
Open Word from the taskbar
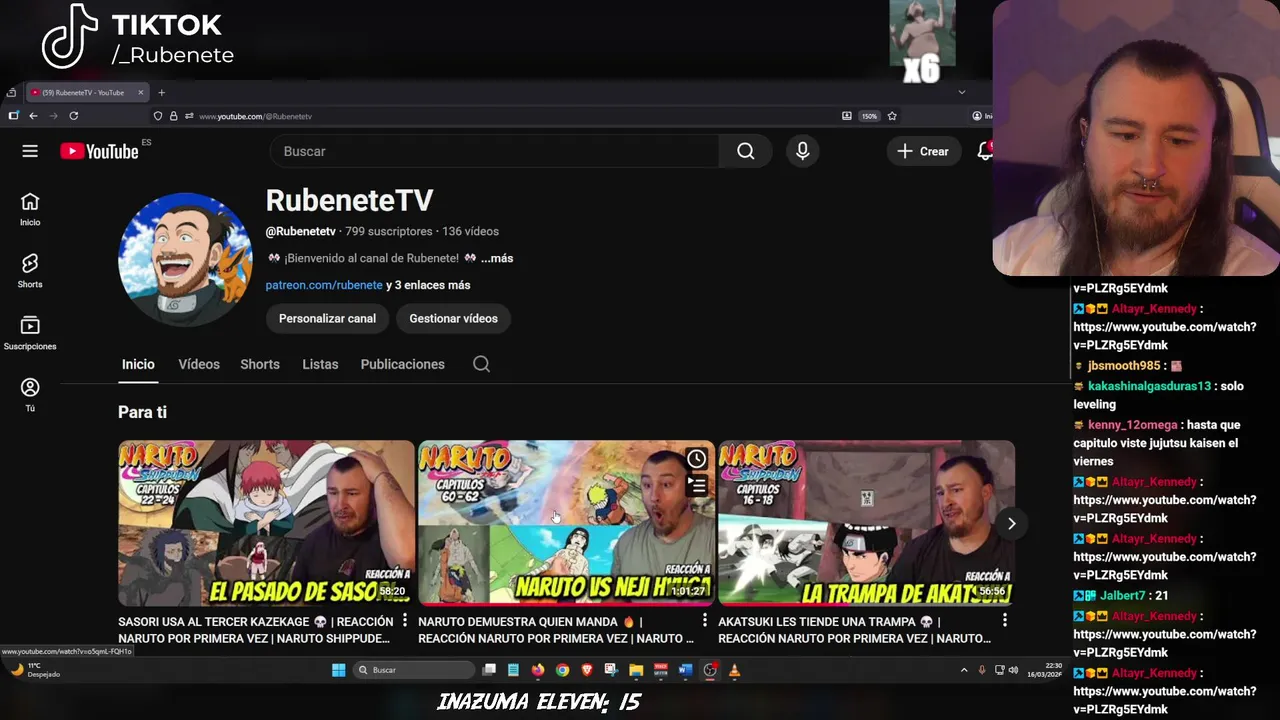point(685,670)
